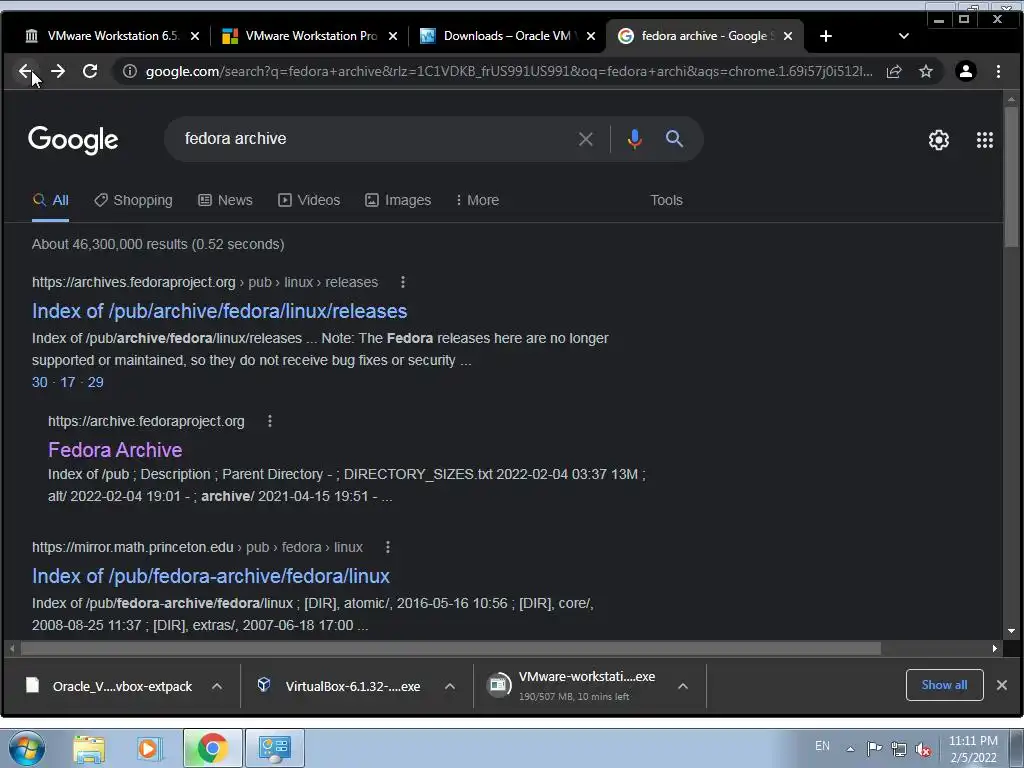The image size is (1024, 768).
Task: Select the Shopping results tab
Action: (x=133, y=200)
